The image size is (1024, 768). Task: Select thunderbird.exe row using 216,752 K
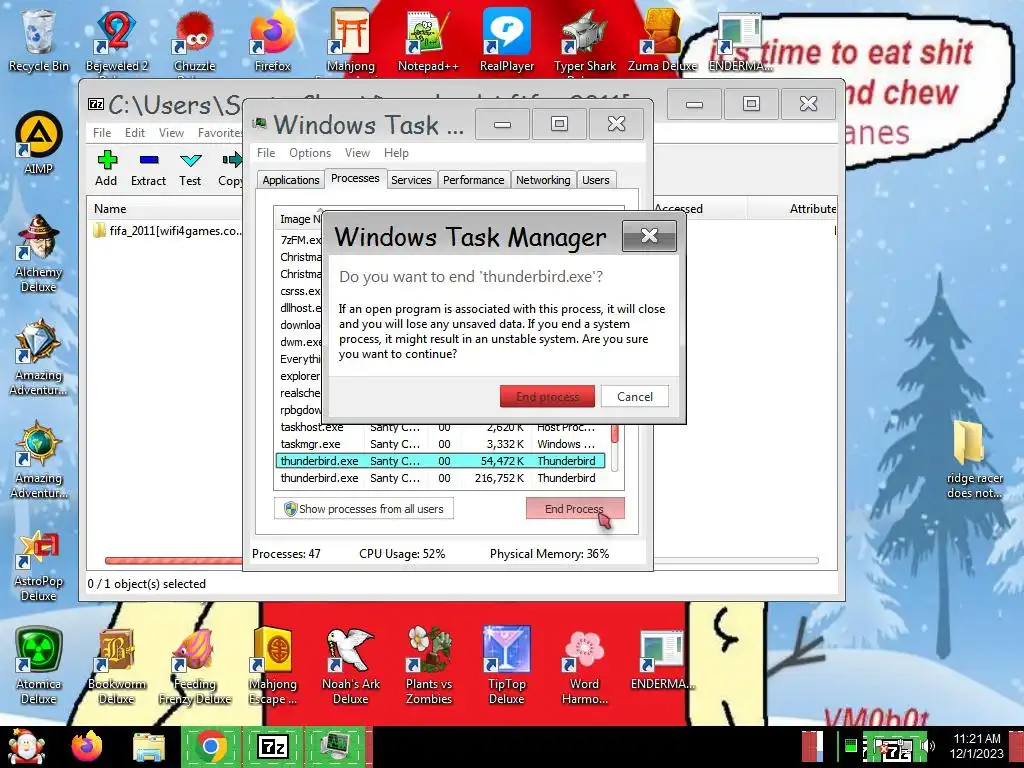441,478
